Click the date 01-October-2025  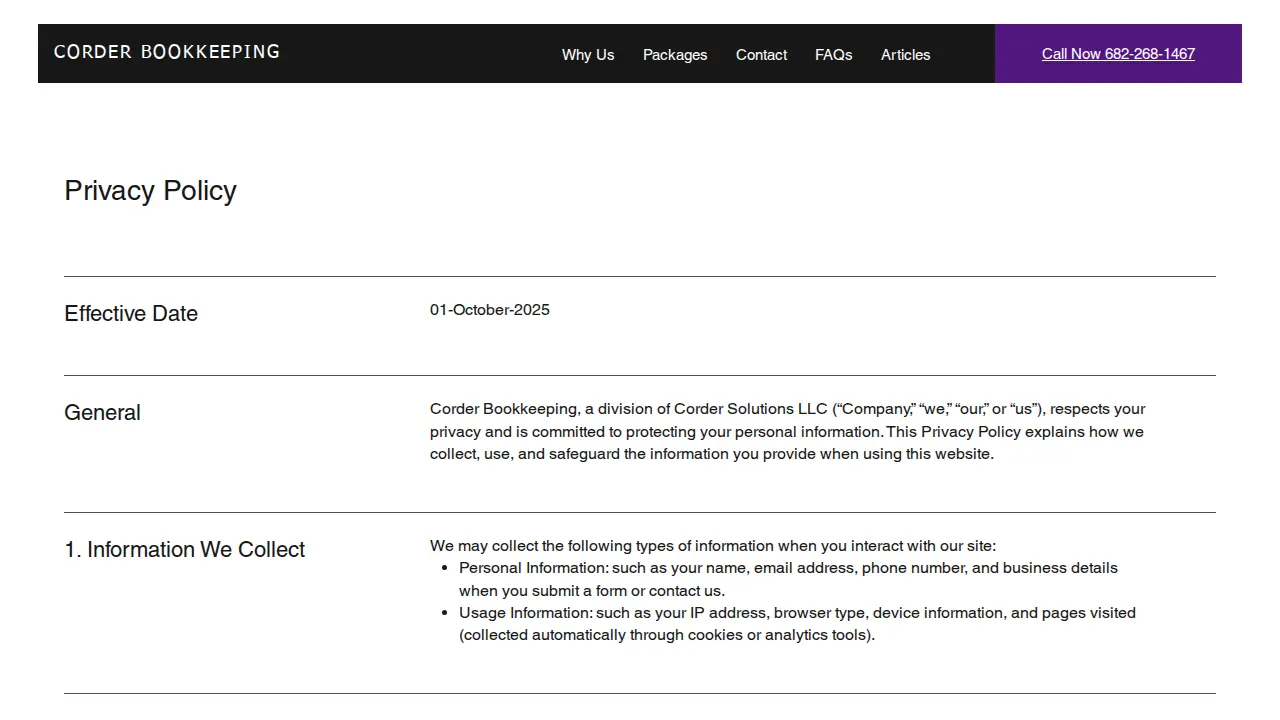click(x=490, y=310)
